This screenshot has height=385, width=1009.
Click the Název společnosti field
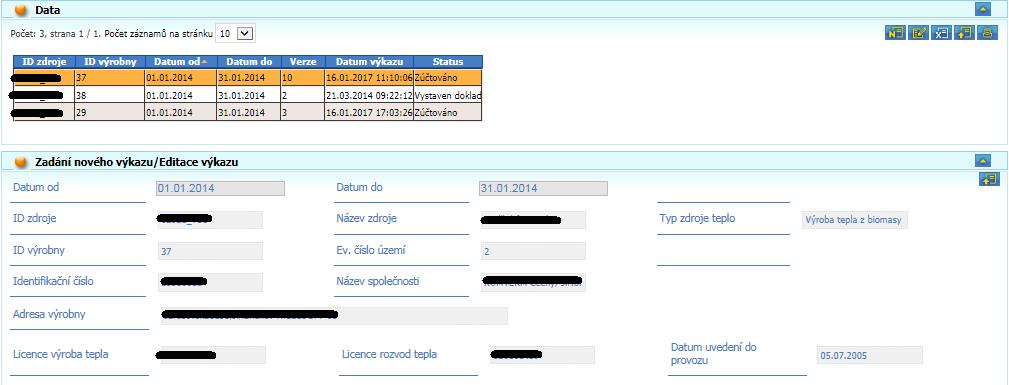click(x=533, y=282)
